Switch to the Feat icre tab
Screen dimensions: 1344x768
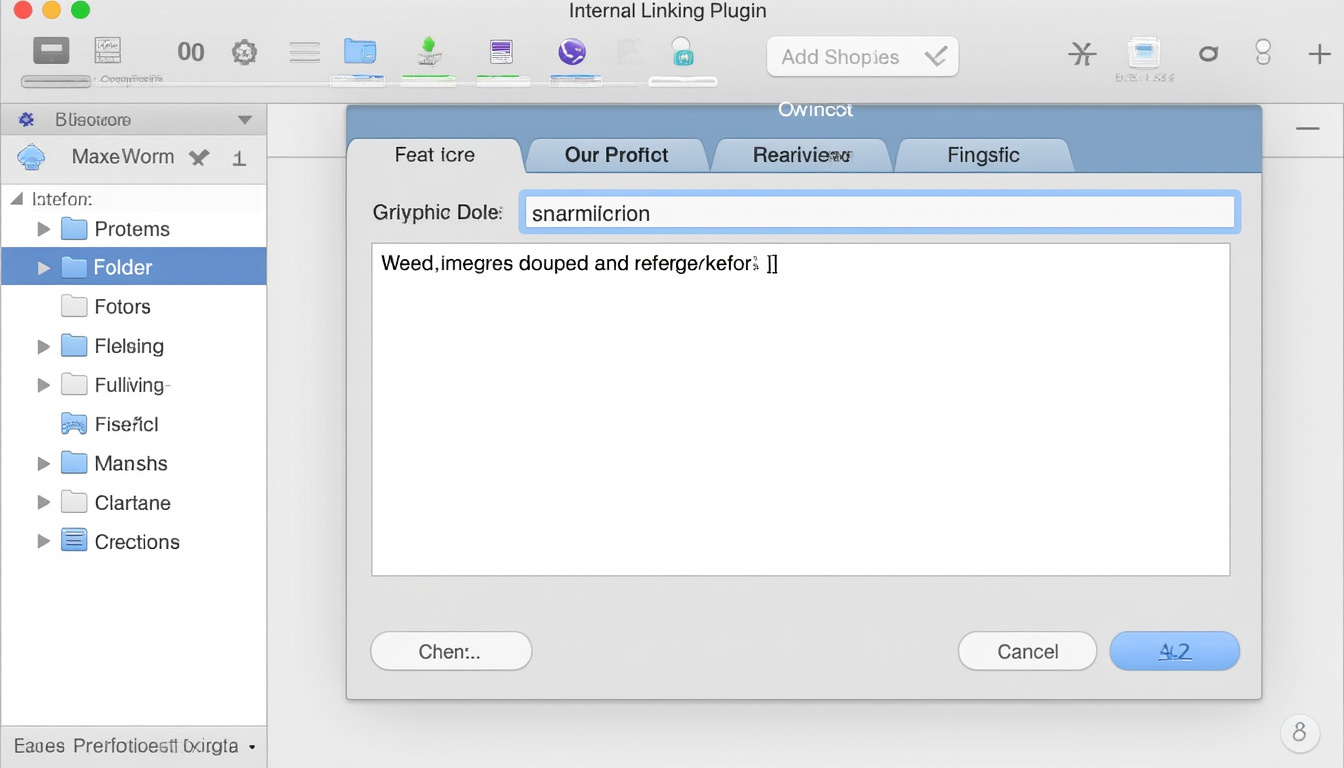pyautogui.click(x=435, y=155)
